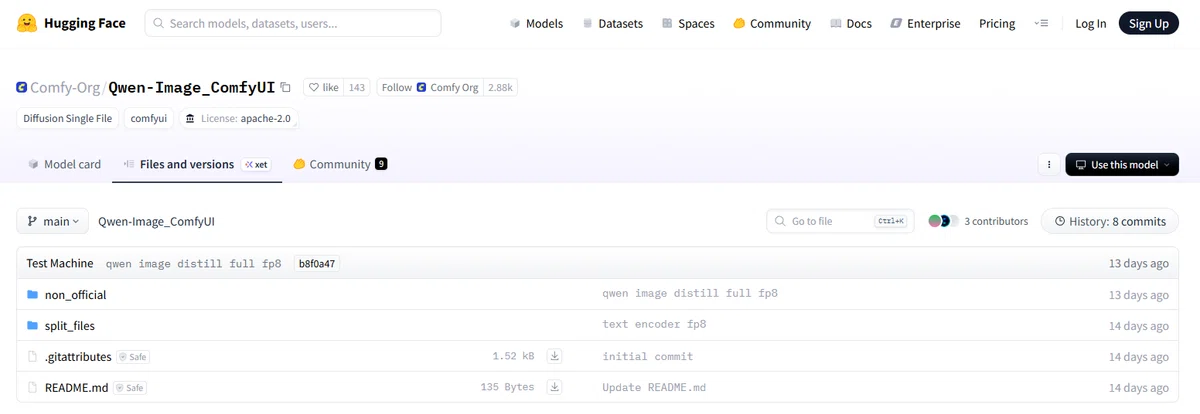Copy model name with copy icon
This screenshot has width=1200, height=414.
pyautogui.click(x=286, y=87)
